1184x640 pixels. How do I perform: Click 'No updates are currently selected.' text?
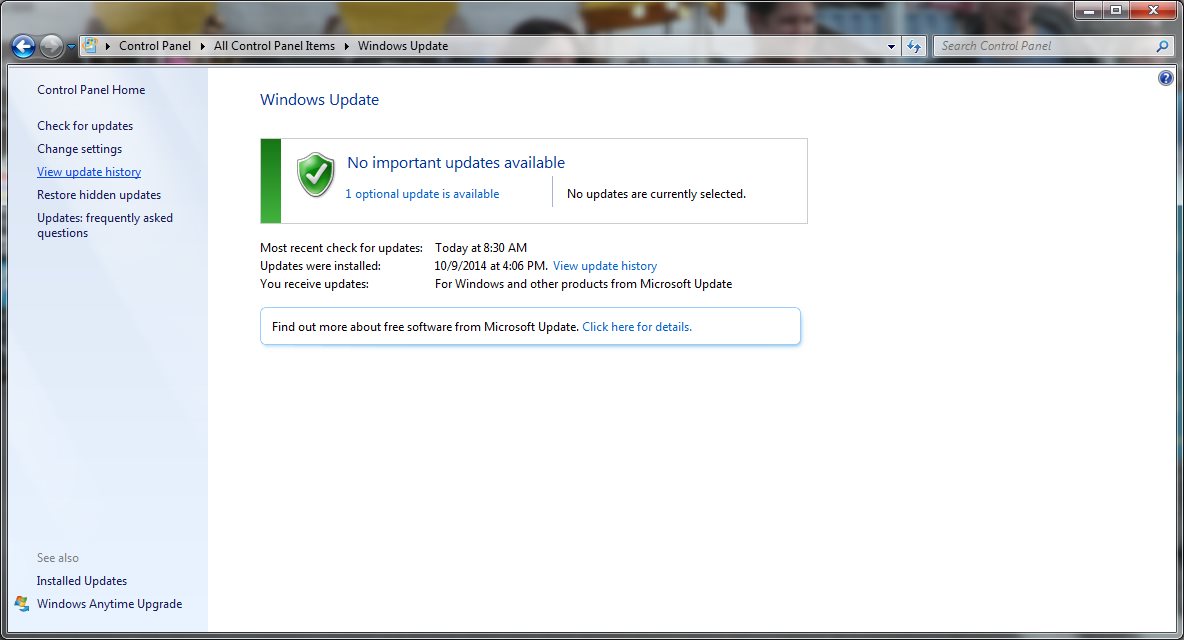coord(656,194)
